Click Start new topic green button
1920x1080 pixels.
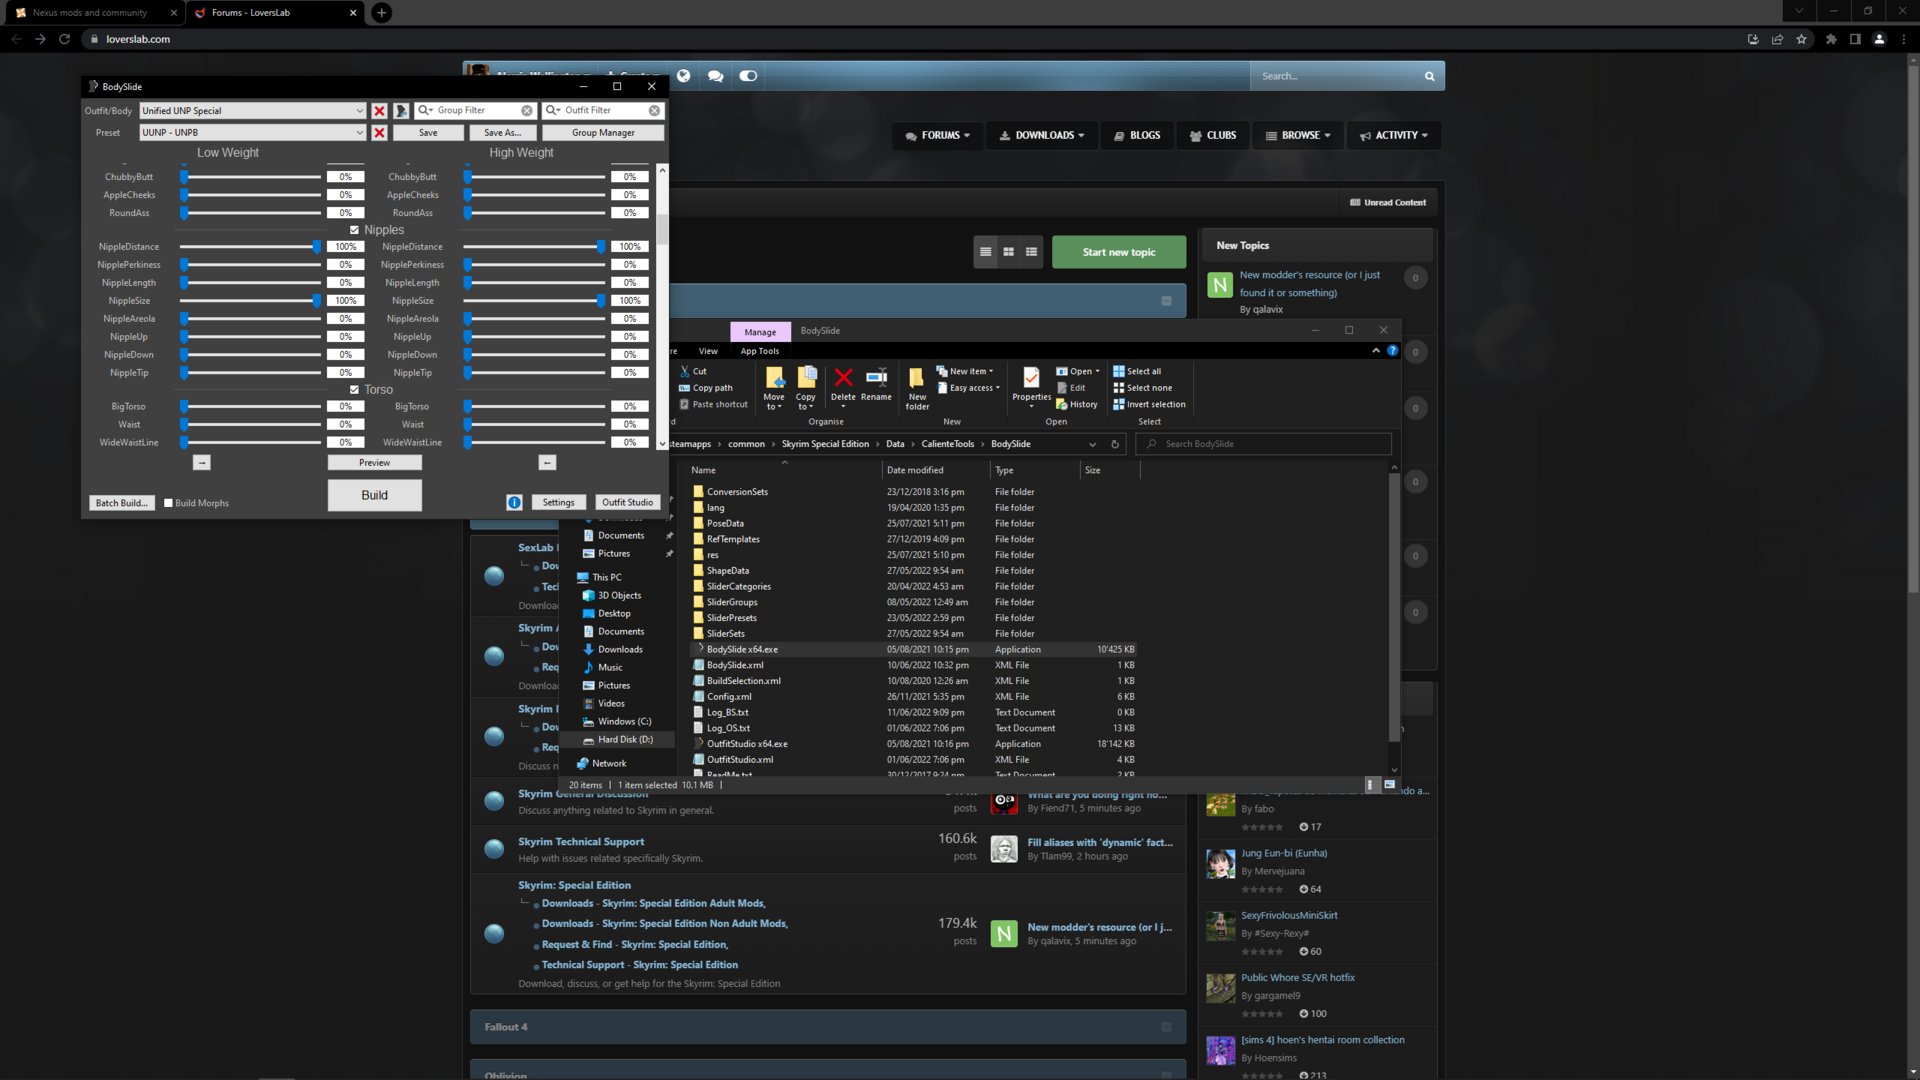coord(1119,252)
